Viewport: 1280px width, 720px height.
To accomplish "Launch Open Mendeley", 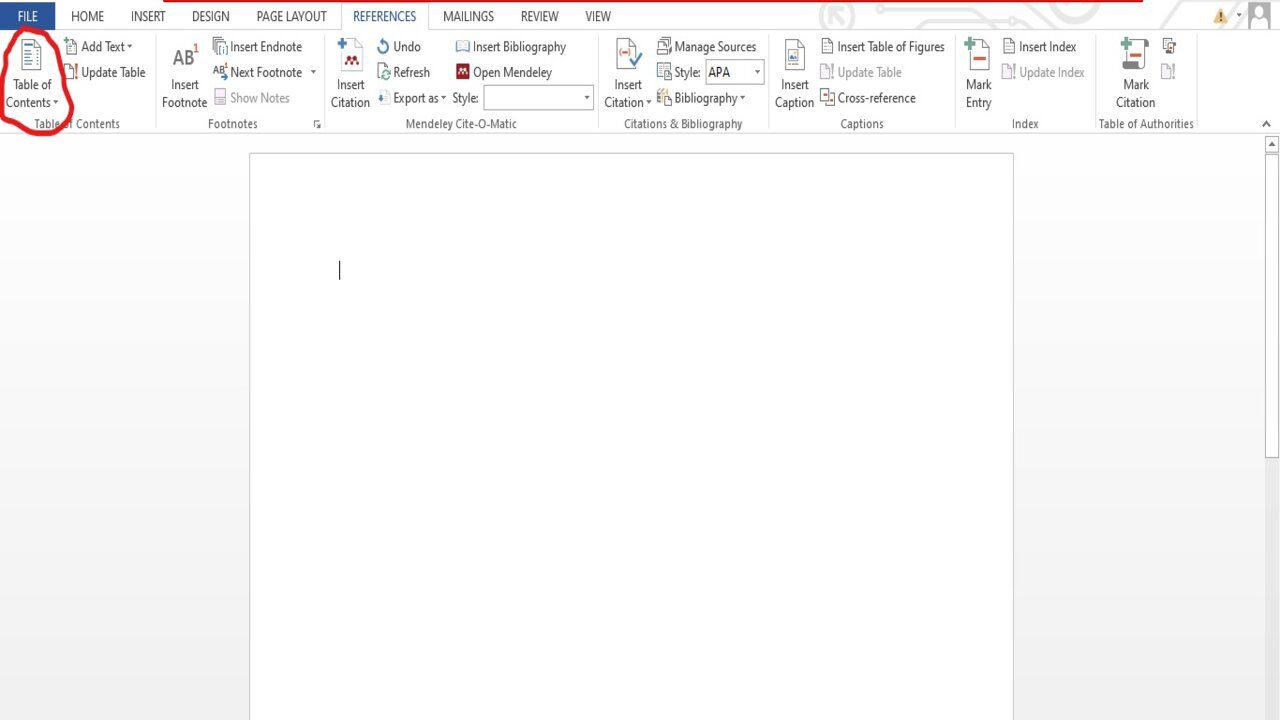I will (504, 72).
